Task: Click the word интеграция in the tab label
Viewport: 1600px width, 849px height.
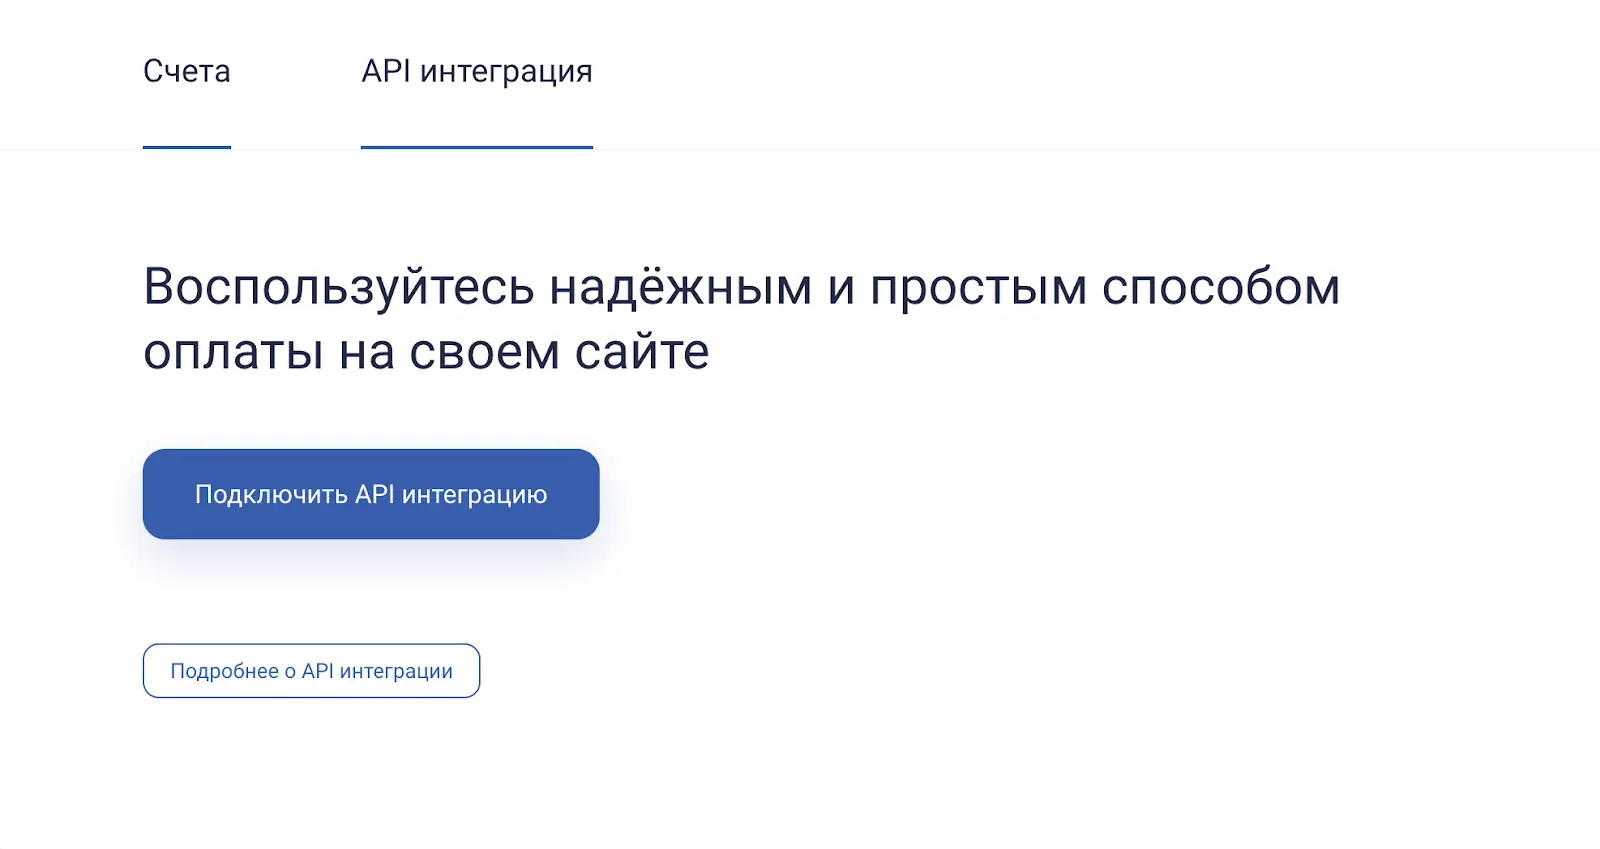Action: tap(506, 72)
